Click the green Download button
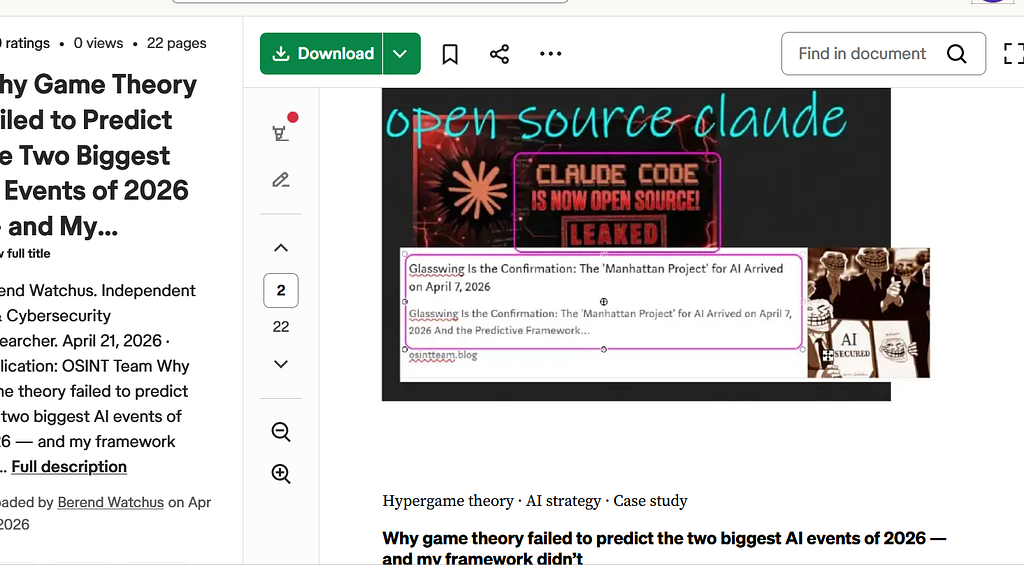 (x=321, y=54)
